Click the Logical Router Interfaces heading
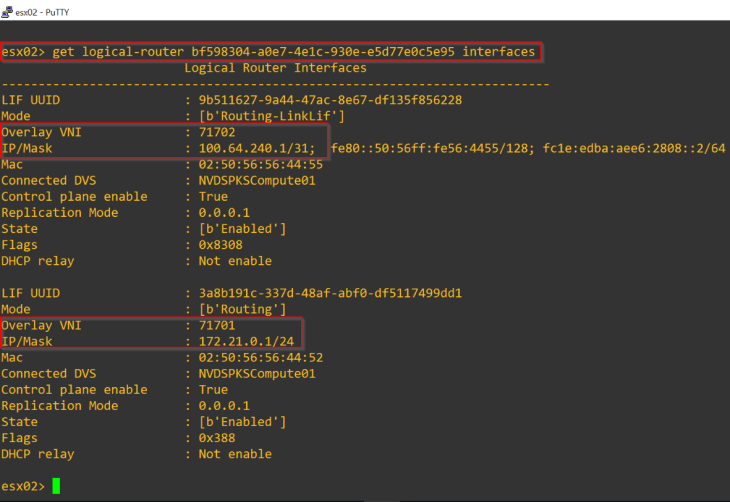The width and height of the screenshot is (730, 502). coord(275,68)
